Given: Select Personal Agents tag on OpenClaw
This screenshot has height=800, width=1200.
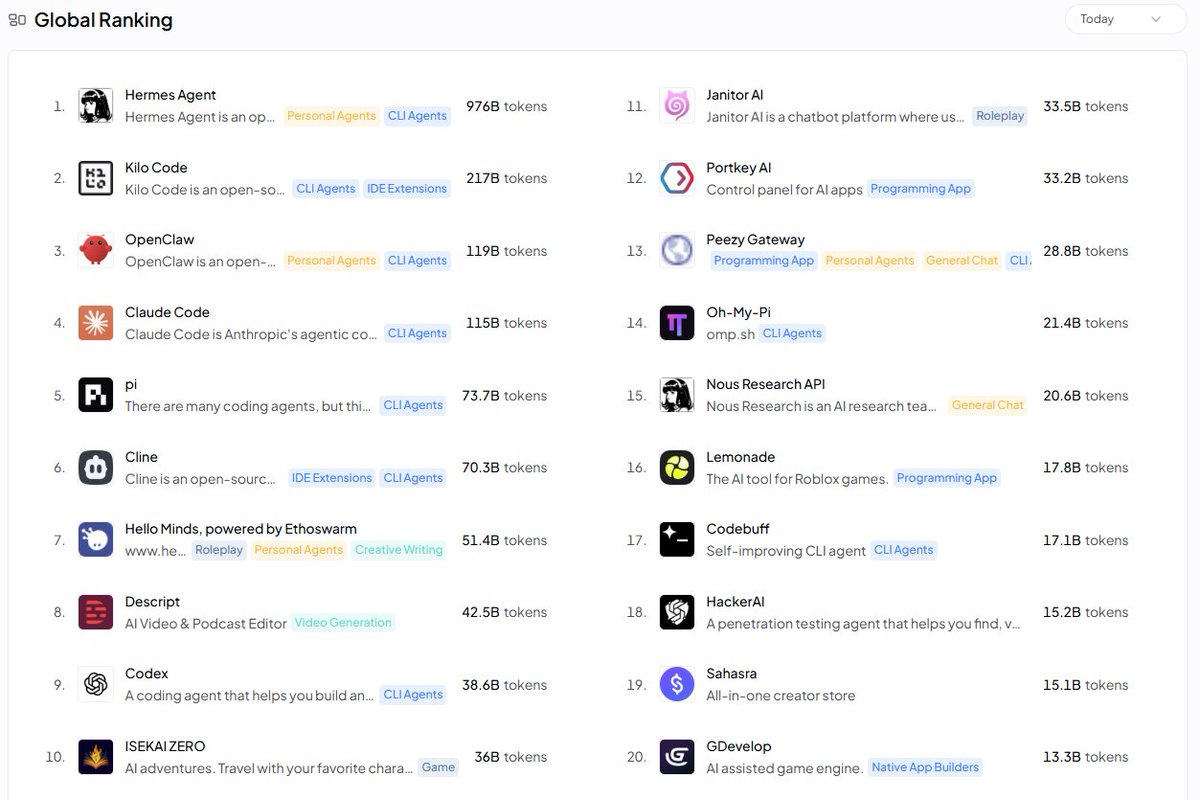Looking at the screenshot, I should point(331,260).
